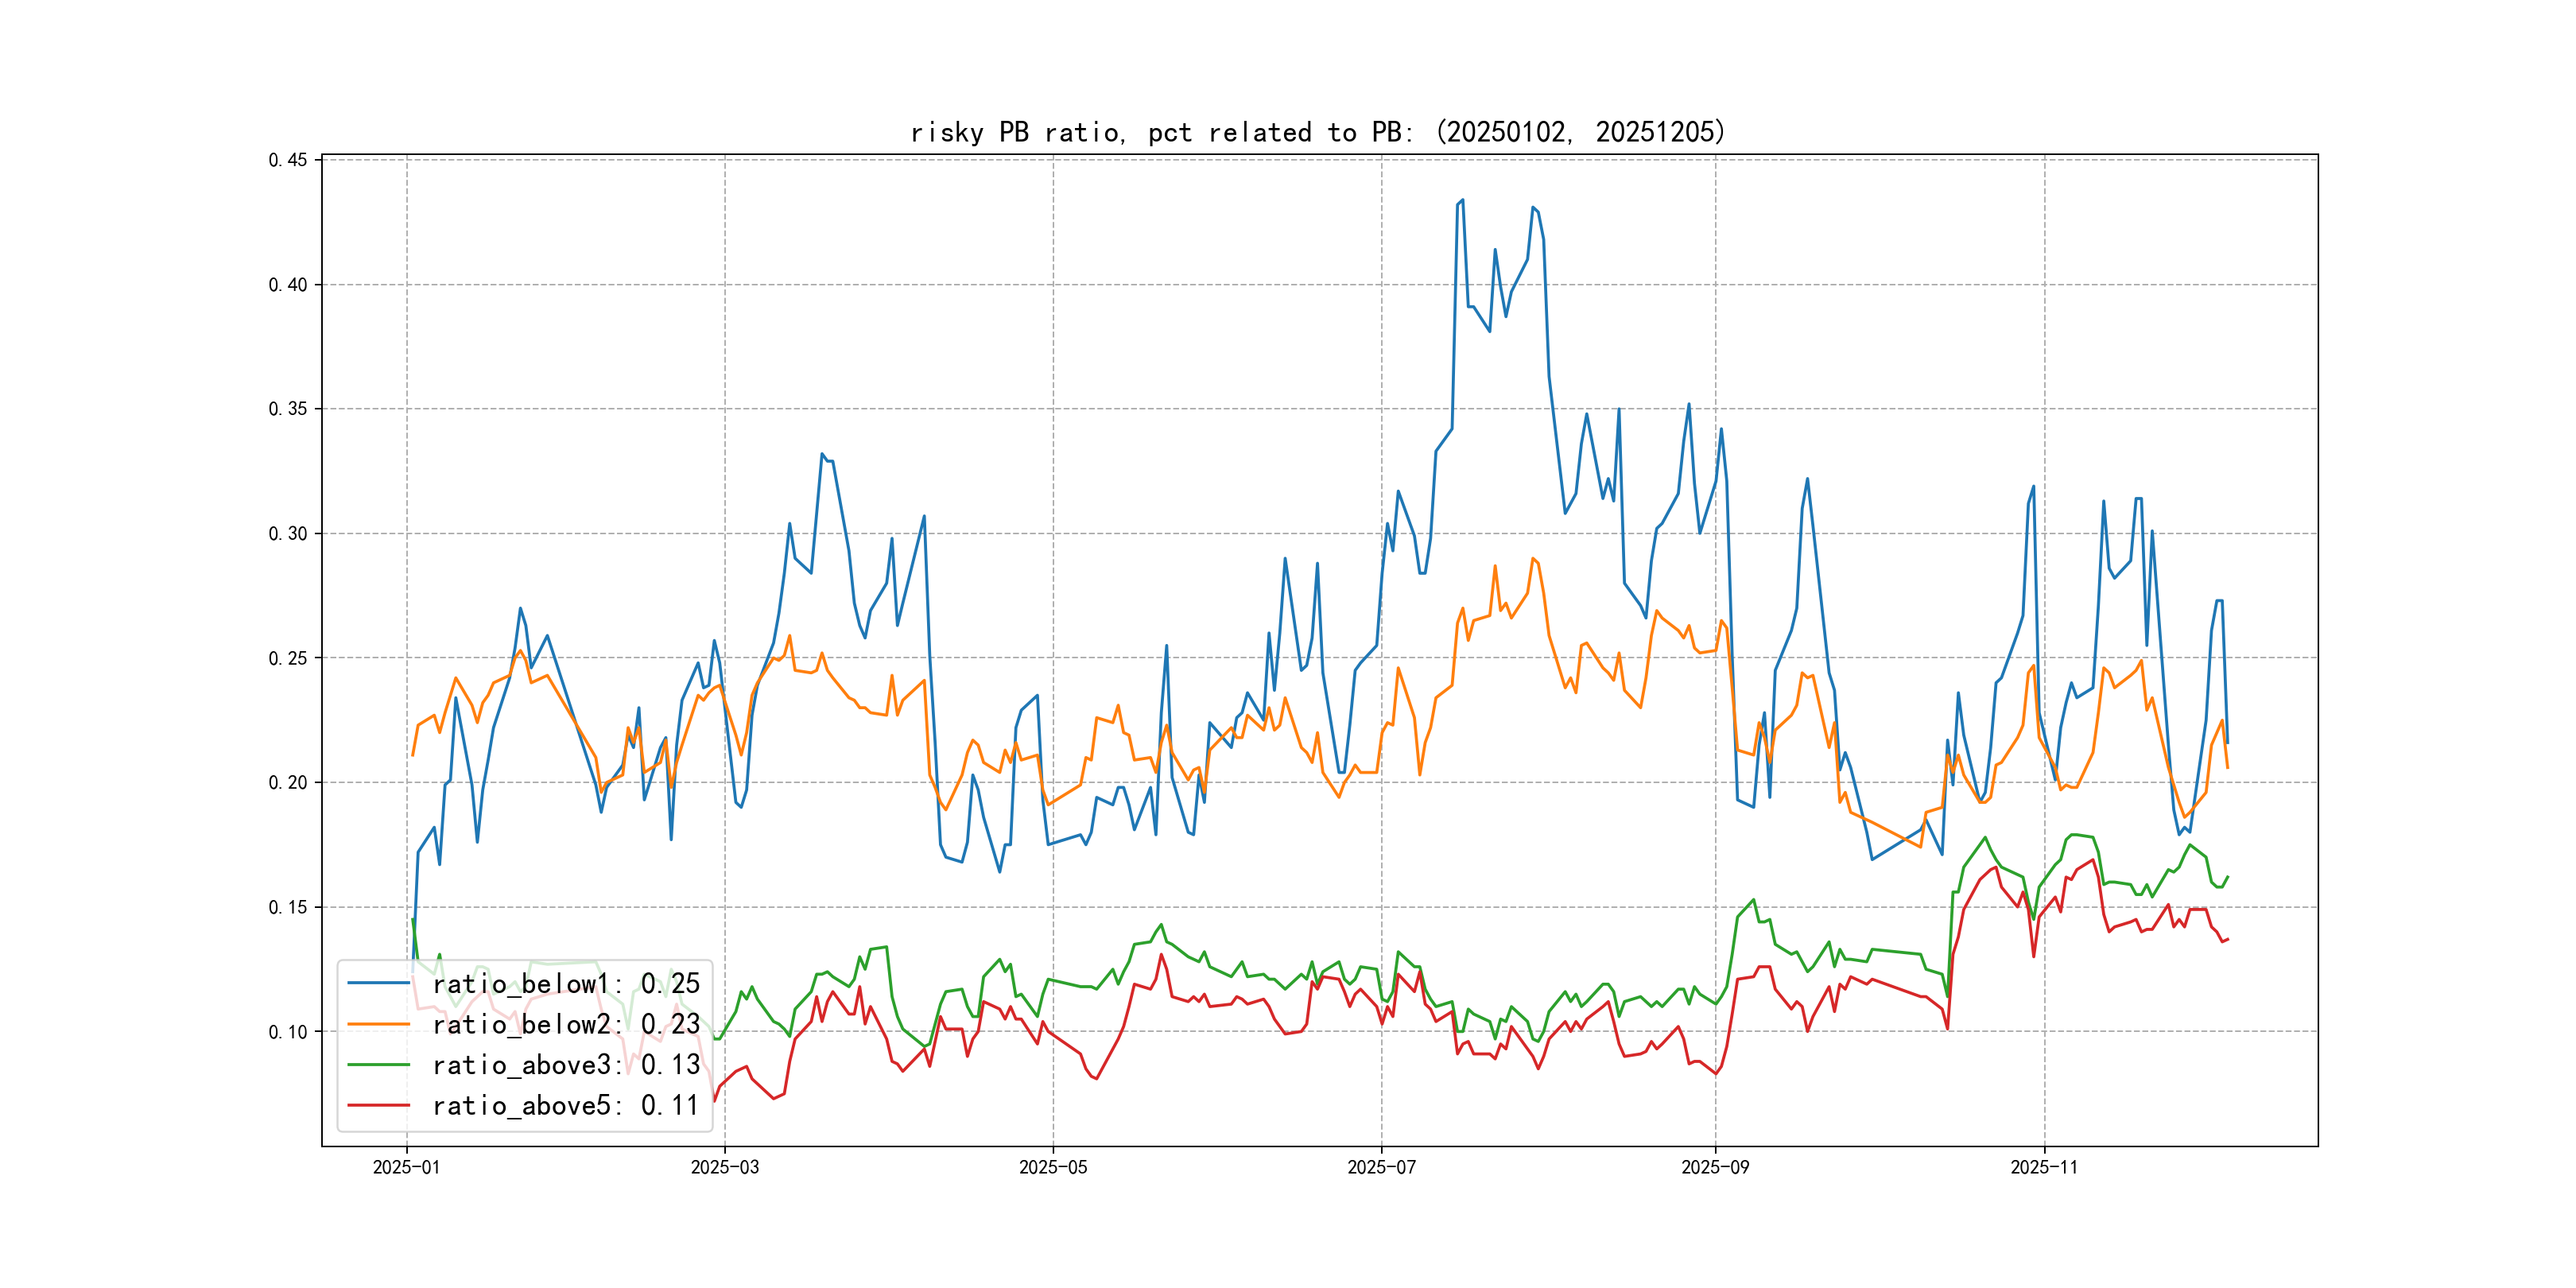The image size is (2576, 1288).
Task: Select the 'ratio_below2: 0.23' legend label
Action: [x=566, y=1025]
